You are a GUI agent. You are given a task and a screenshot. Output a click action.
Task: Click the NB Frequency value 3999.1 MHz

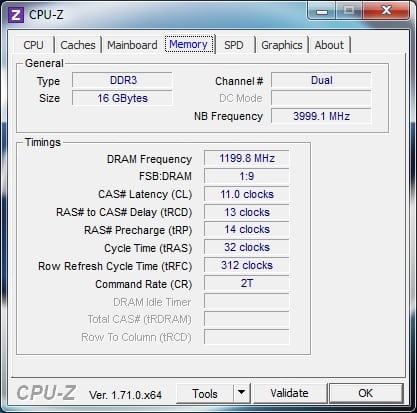[x=321, y=116]
